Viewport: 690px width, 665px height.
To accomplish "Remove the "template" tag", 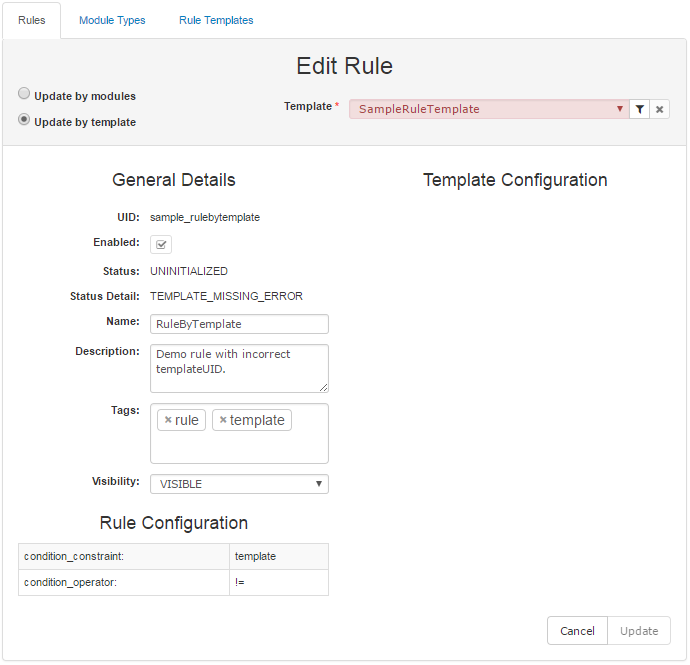I will click(x=223, y=420).
